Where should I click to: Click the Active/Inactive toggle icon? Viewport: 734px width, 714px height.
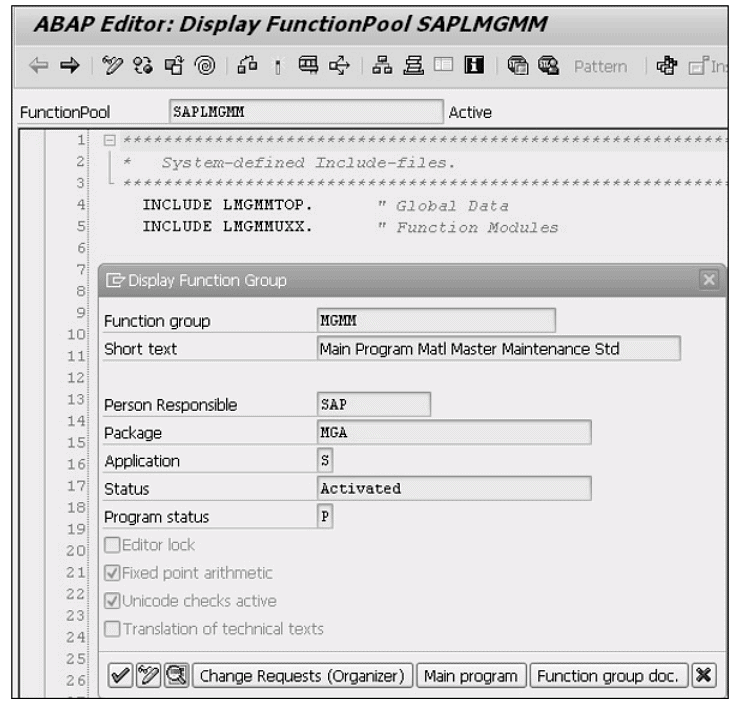click(143, 66)
